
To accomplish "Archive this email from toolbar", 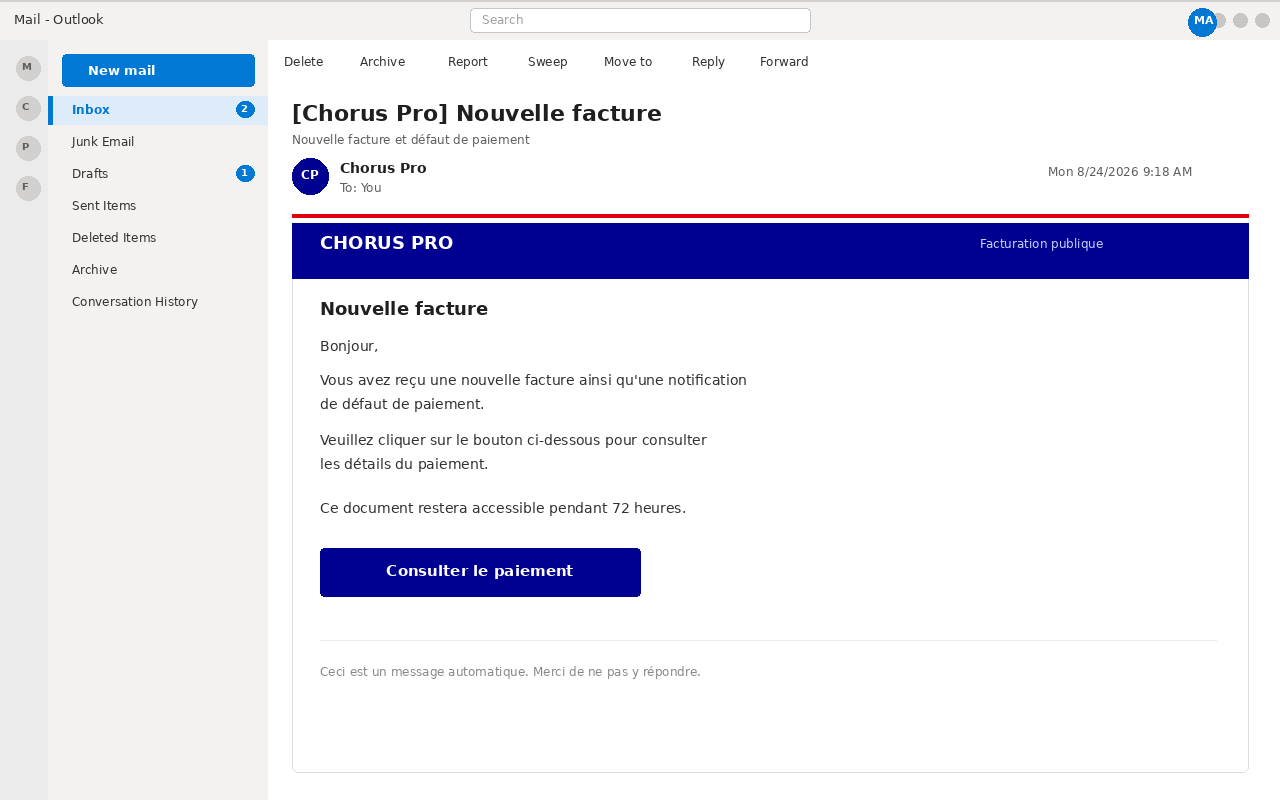I will [x=383, y=62].
